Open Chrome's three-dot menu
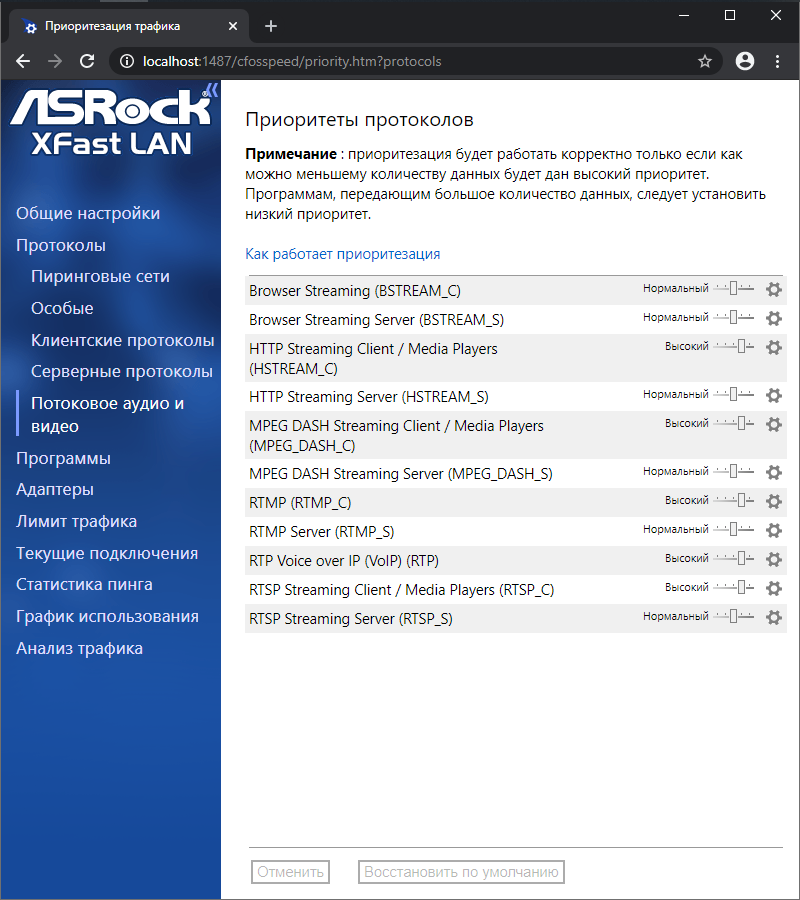The height and width of the screenshot is (900, 800). (x=777, y=61)
